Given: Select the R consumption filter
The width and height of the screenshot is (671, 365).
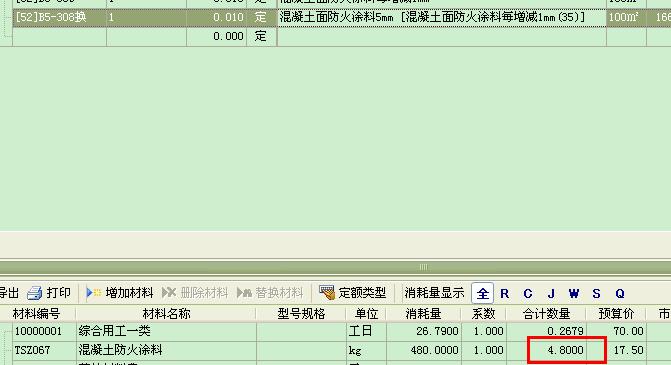Looking at the screenshot, I should coord(505,294).
